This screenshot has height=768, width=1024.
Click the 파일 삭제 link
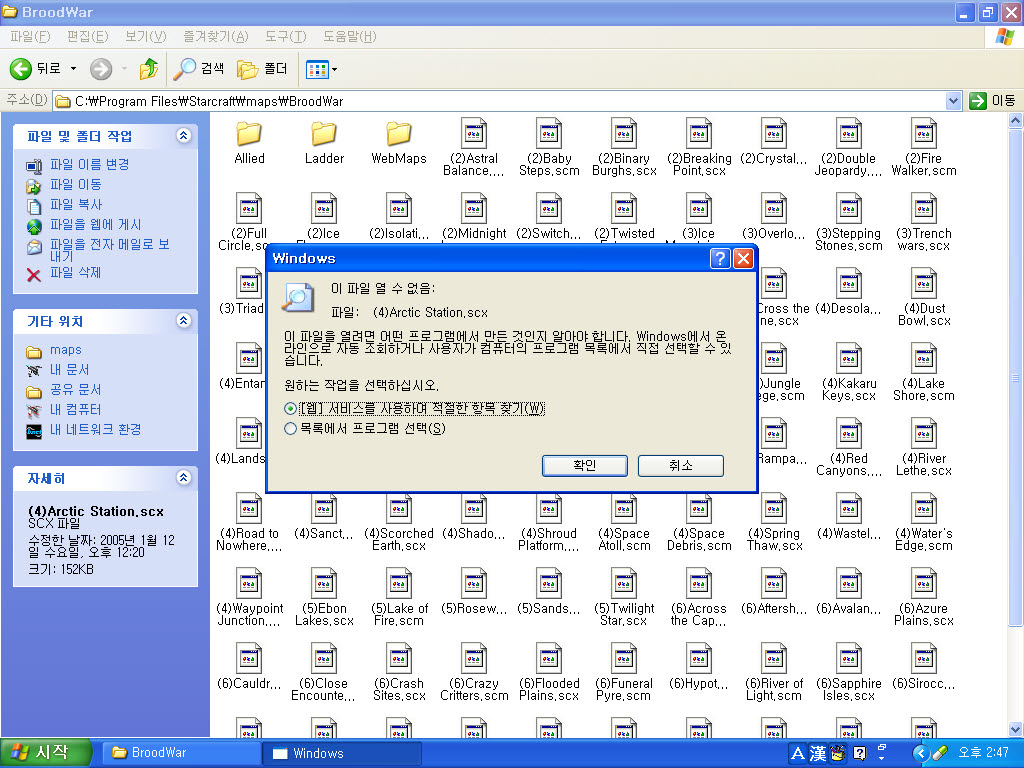tap(76, 272)
